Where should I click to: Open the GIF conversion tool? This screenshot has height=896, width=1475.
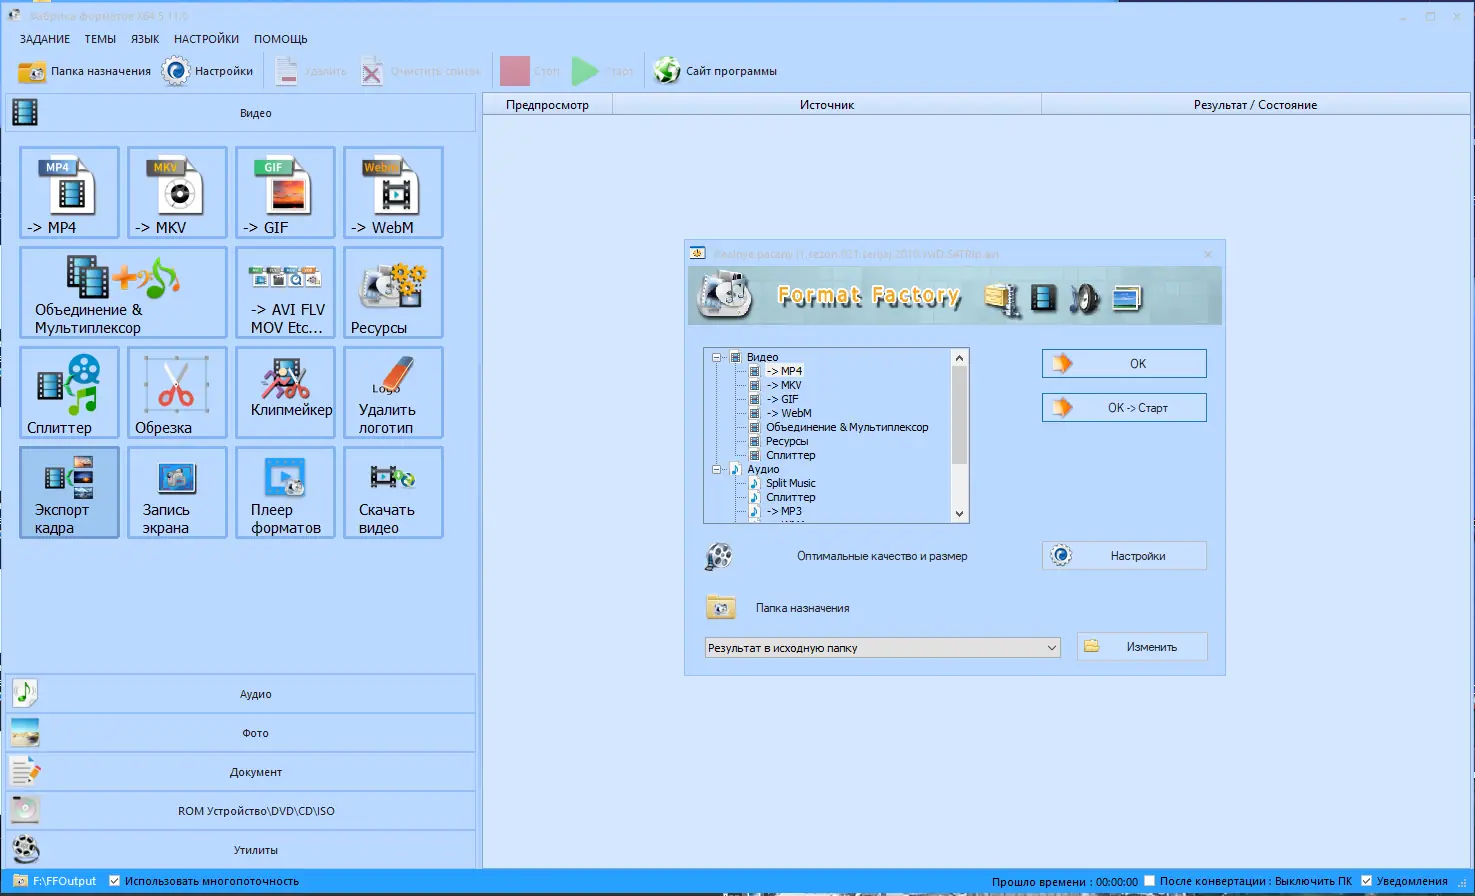[284, 192]
